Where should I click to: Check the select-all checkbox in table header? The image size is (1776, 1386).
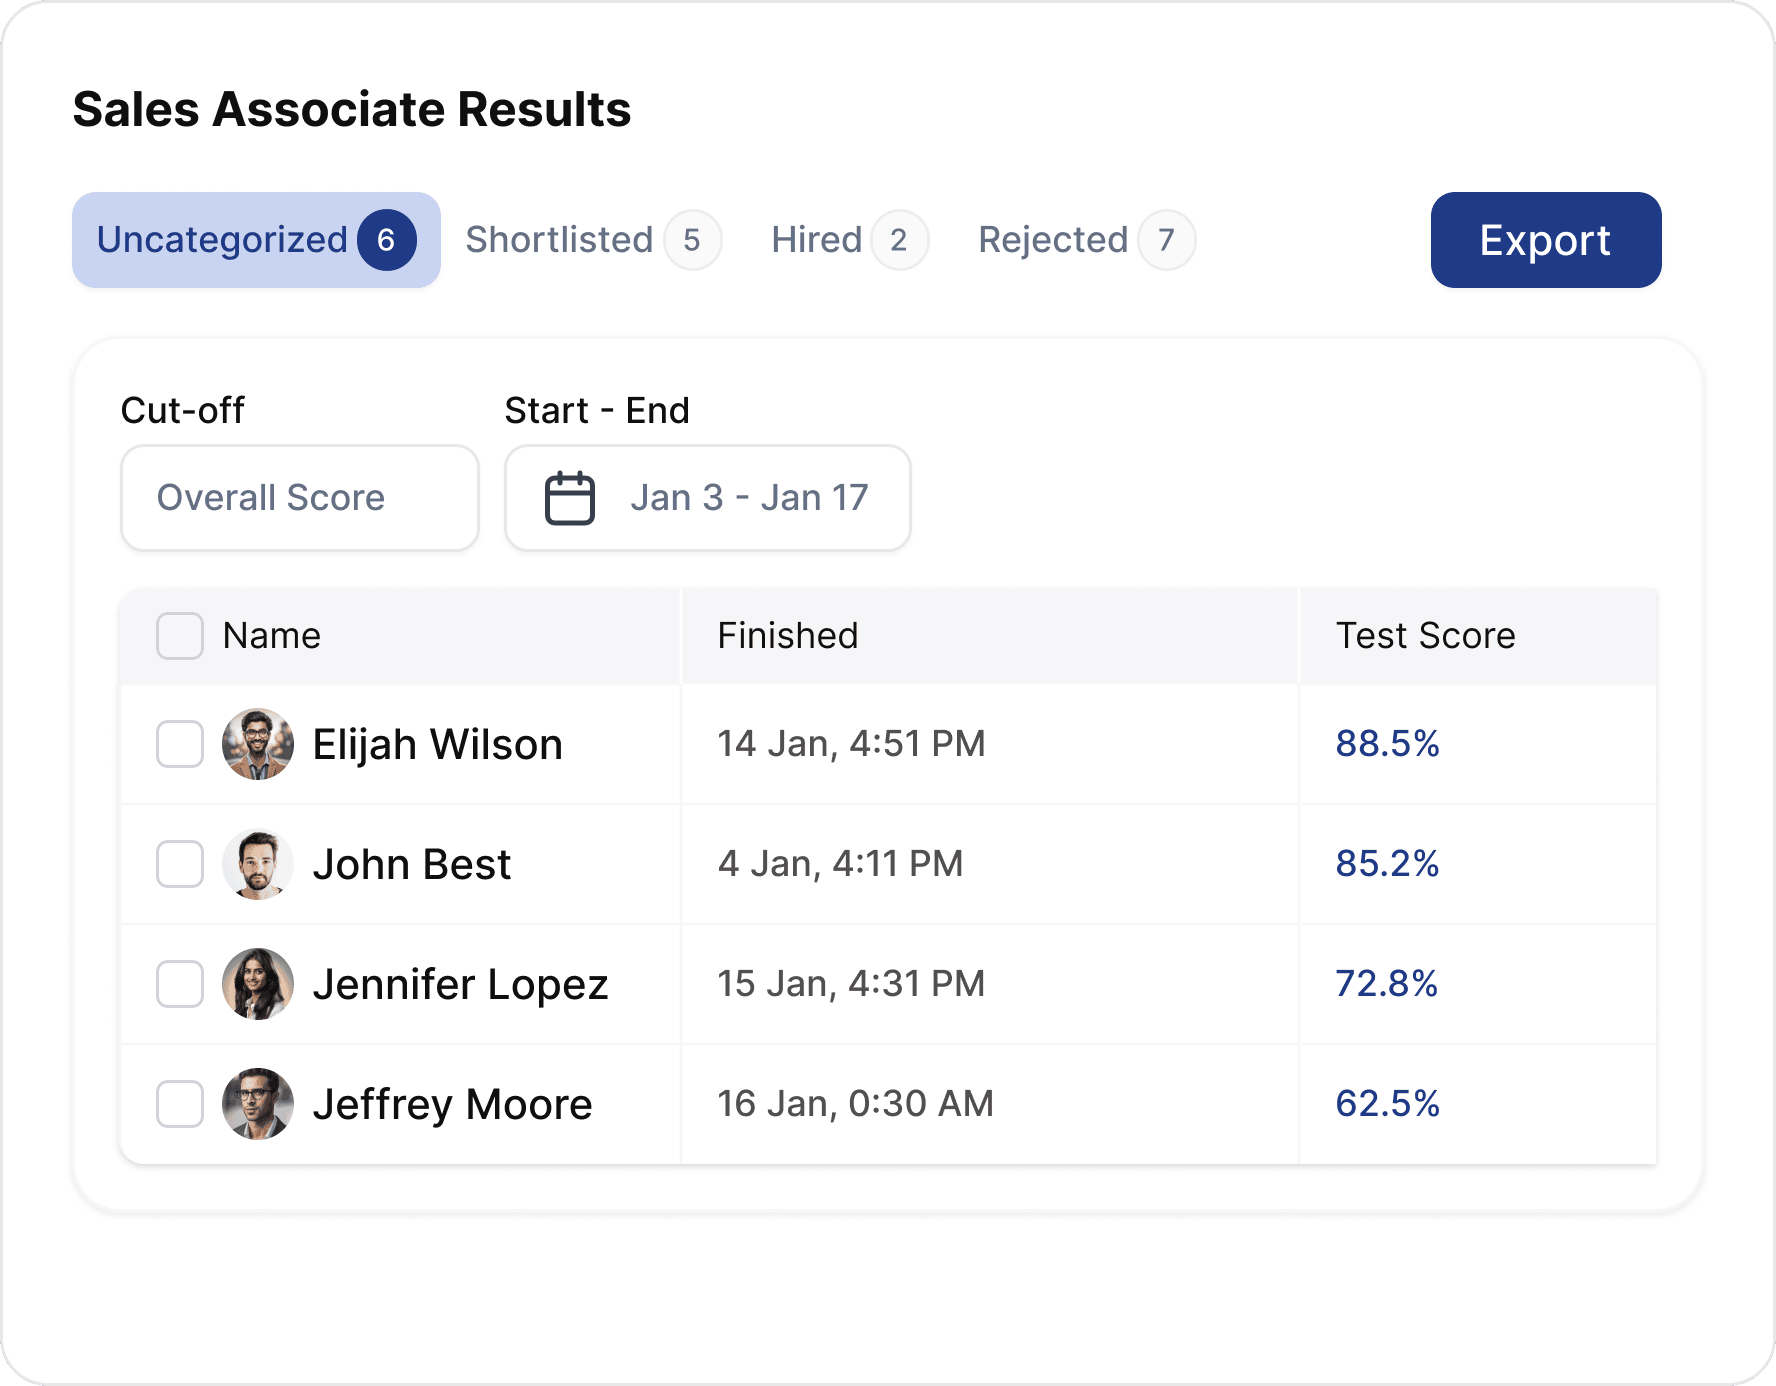coord(179,635)
